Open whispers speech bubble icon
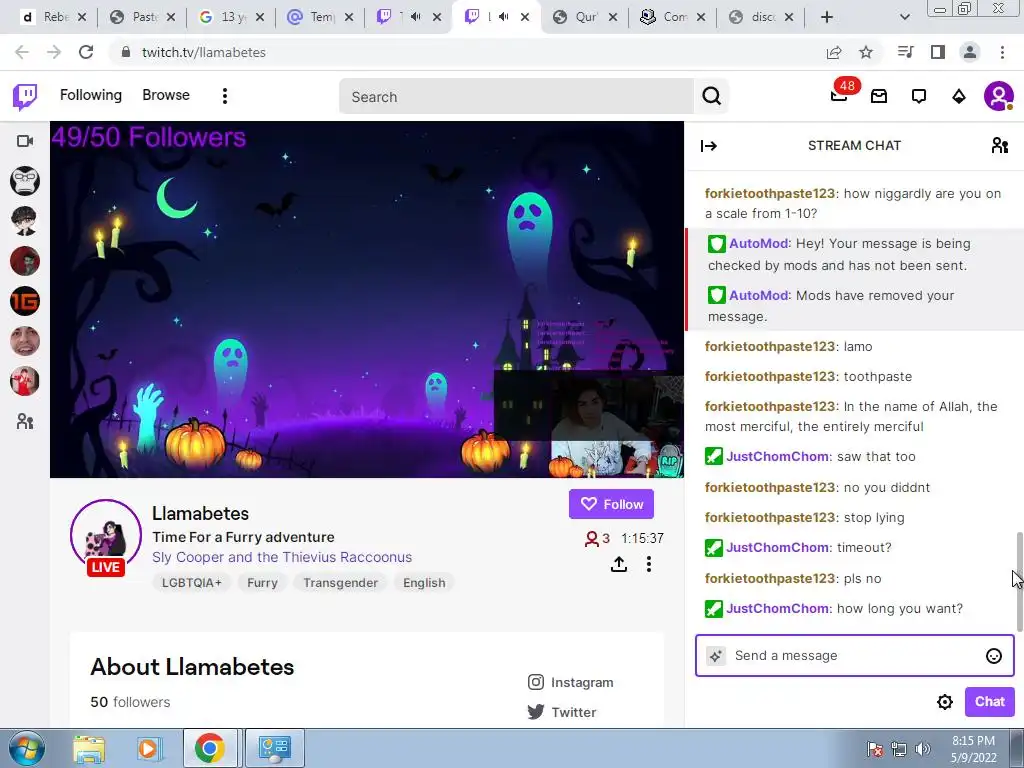Viewport: 1024px width, 768px height. click(x=919, y=97)
